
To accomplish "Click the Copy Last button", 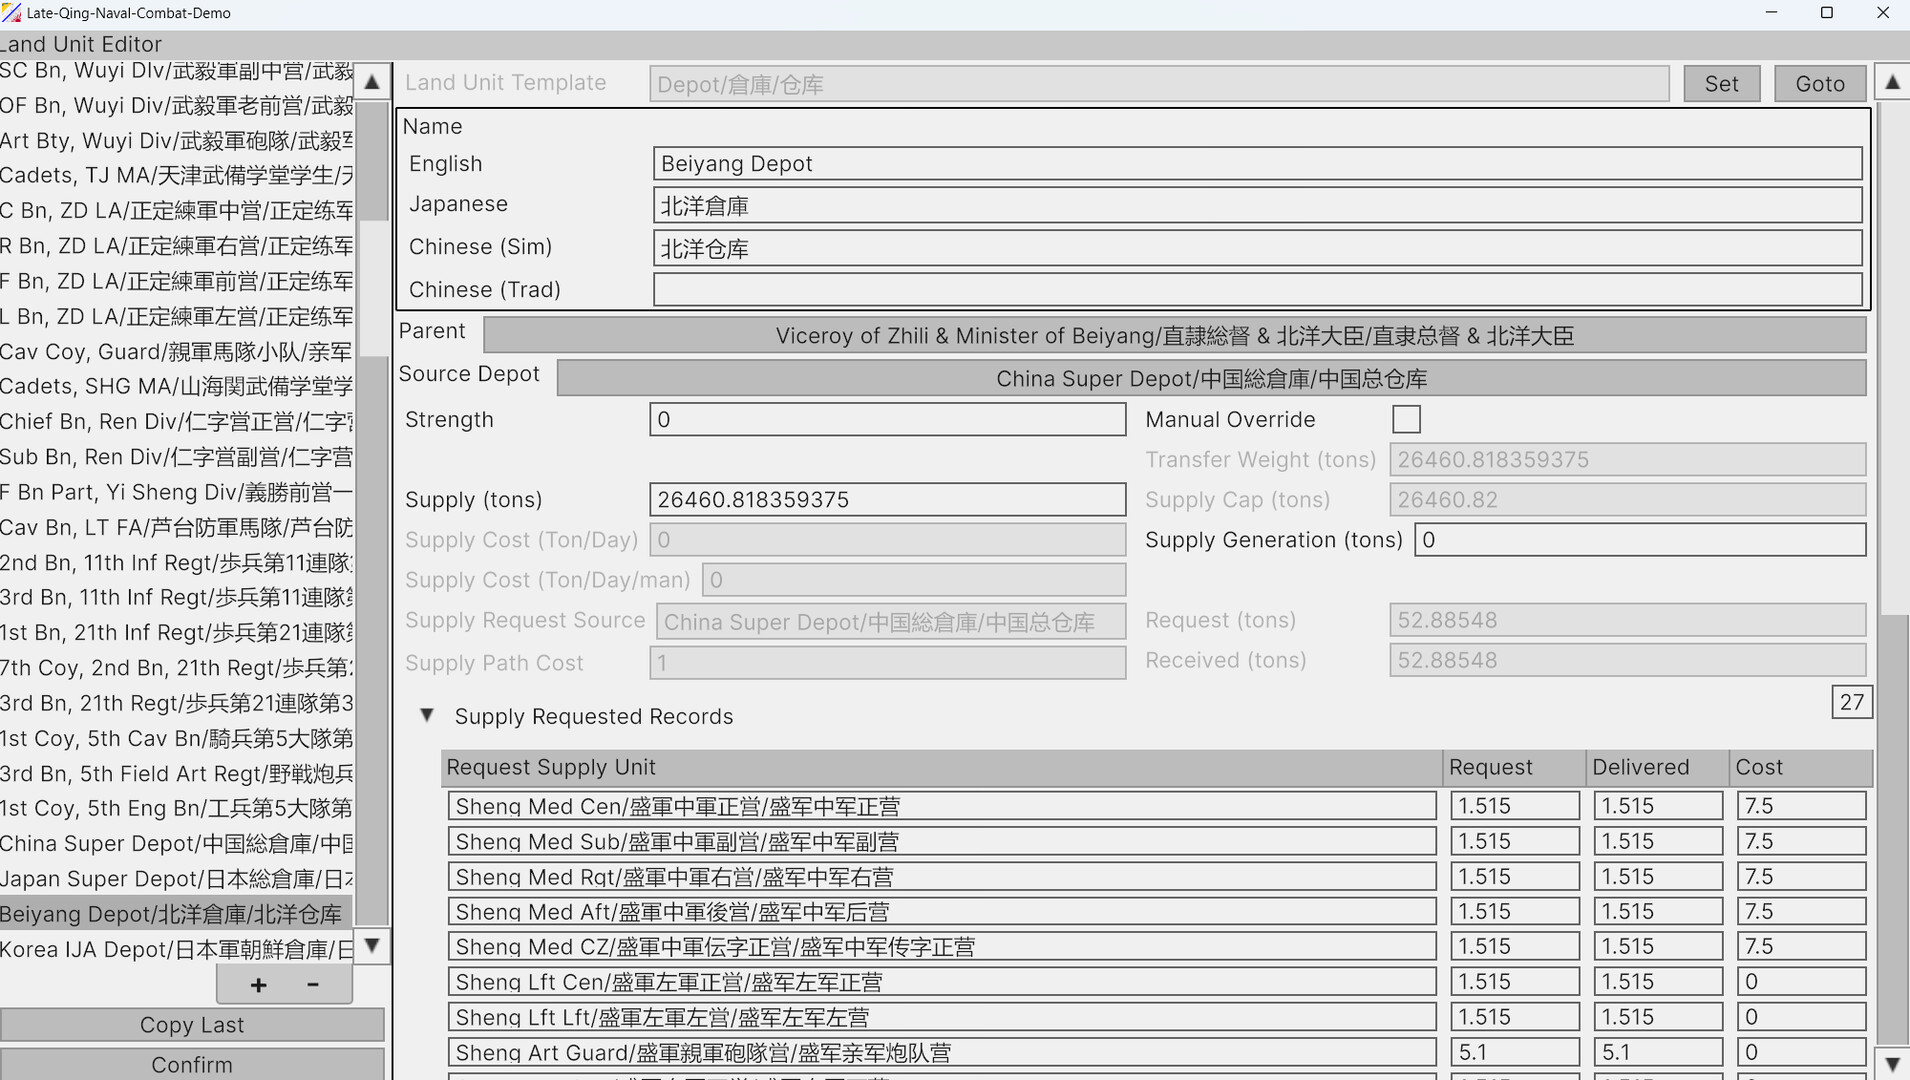I will click(x=192, y=1024).
